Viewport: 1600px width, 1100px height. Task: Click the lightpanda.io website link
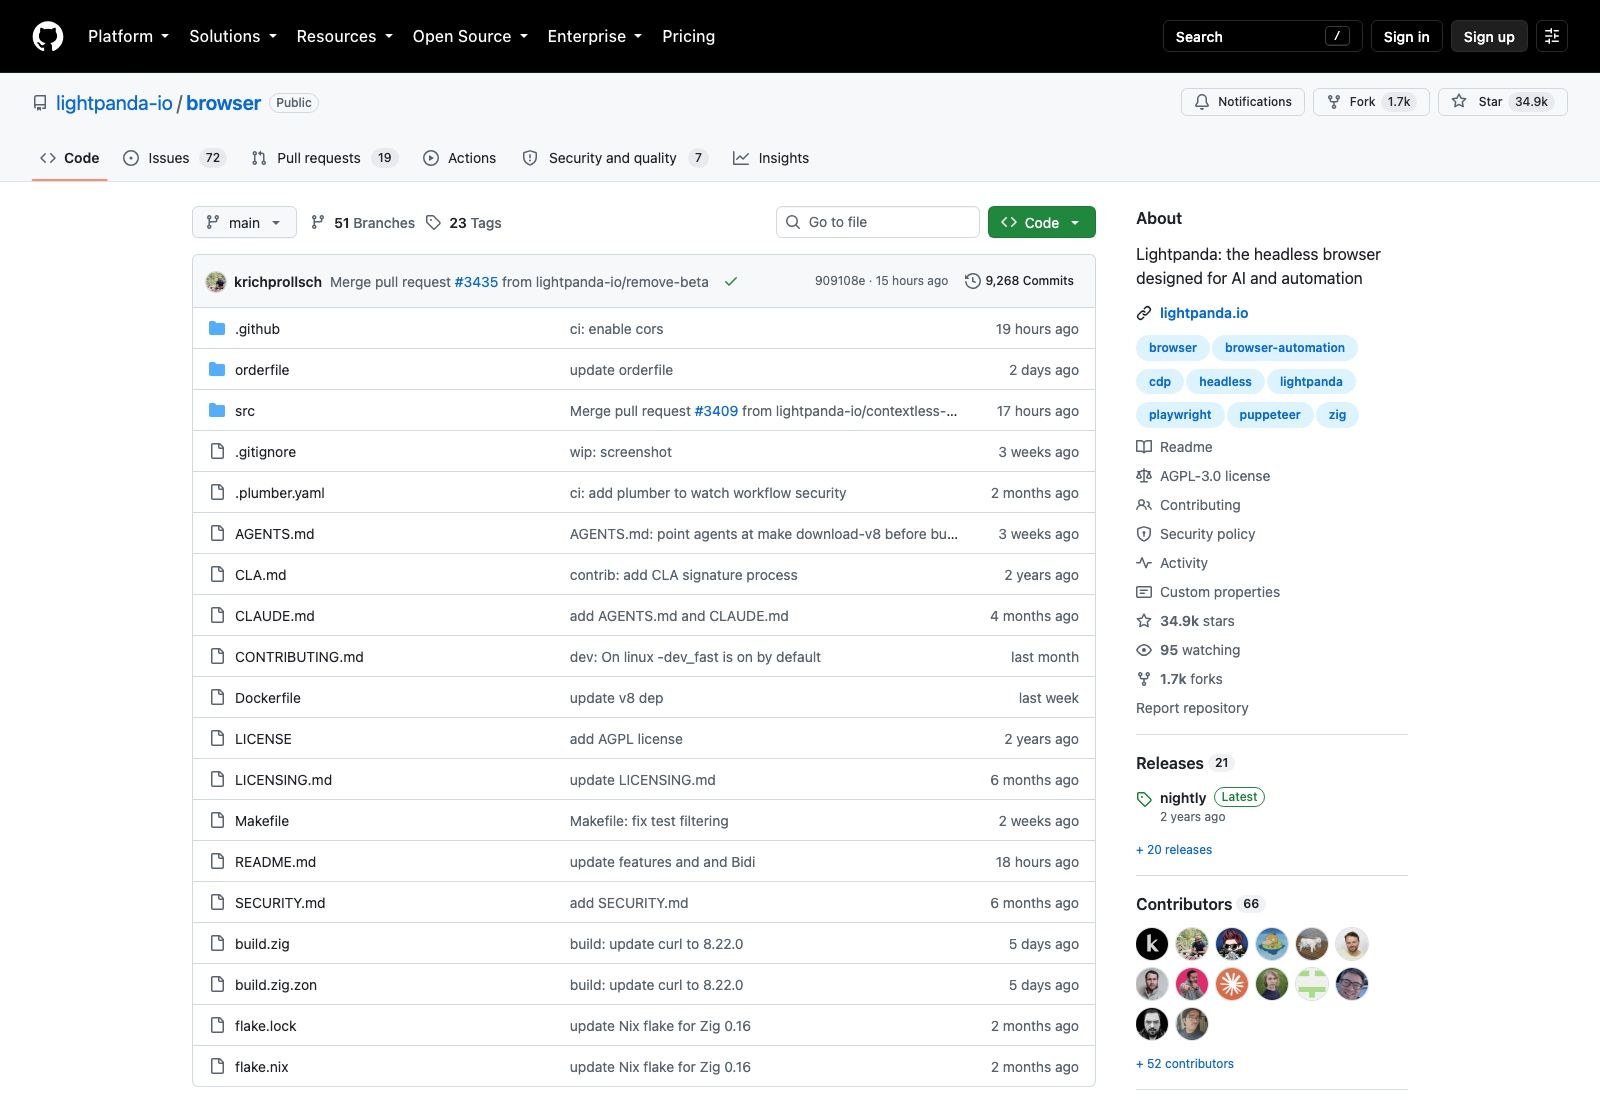pyautogui.click(x=1204, y=313)
